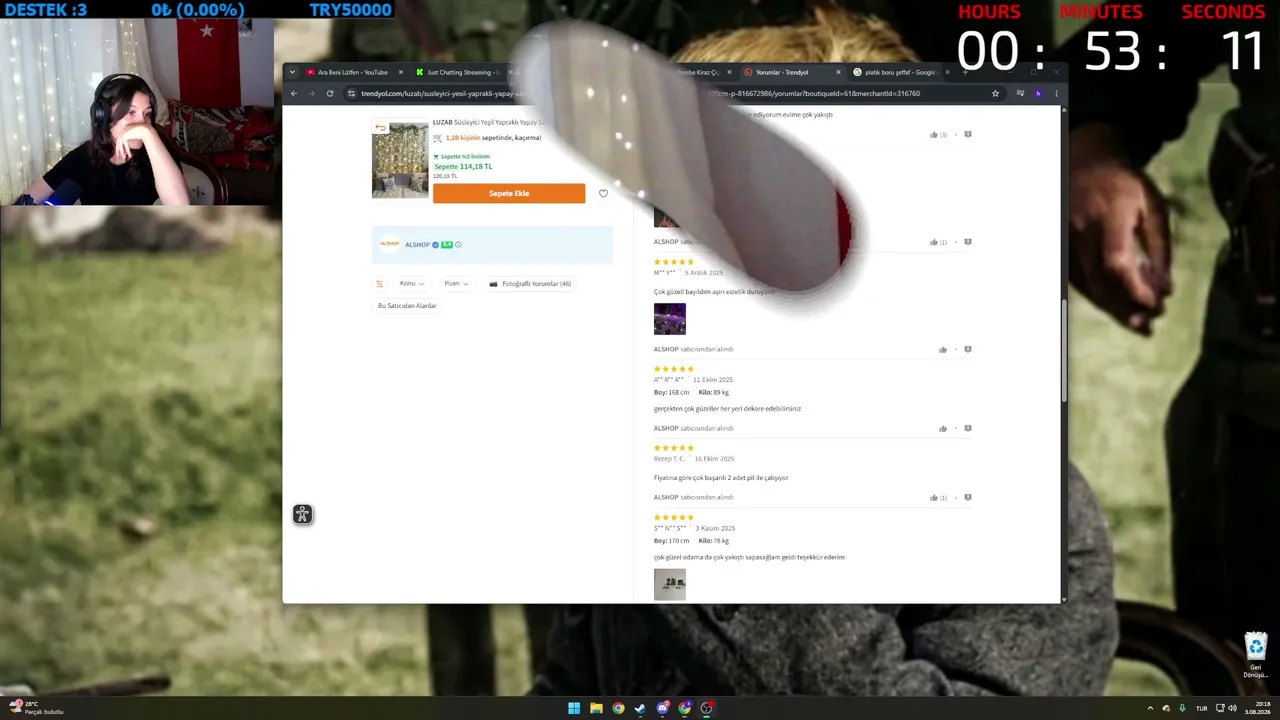Image resolution: width=1280 pixels, height=720 pixels.
Task: Open the Windows Start menu
Action: pyautogui.click(x=574, y=708)
